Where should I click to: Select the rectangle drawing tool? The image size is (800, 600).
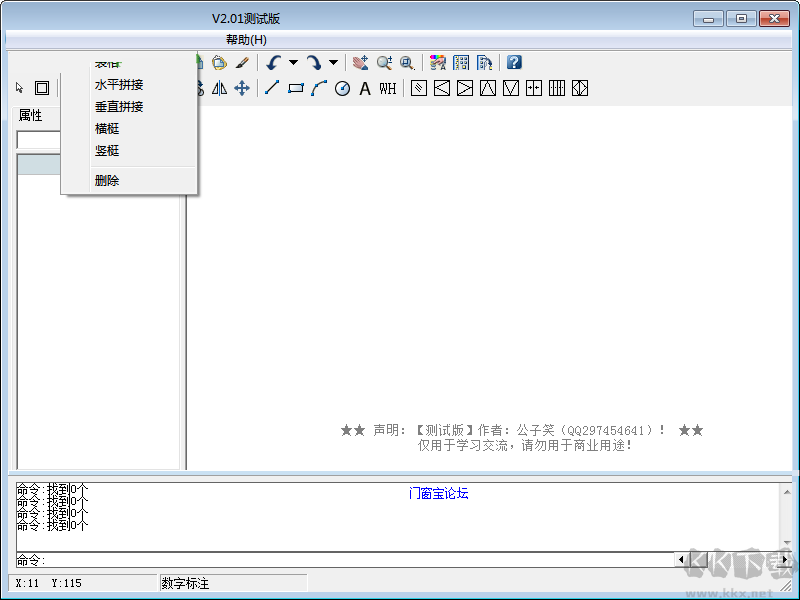[296, 88]
